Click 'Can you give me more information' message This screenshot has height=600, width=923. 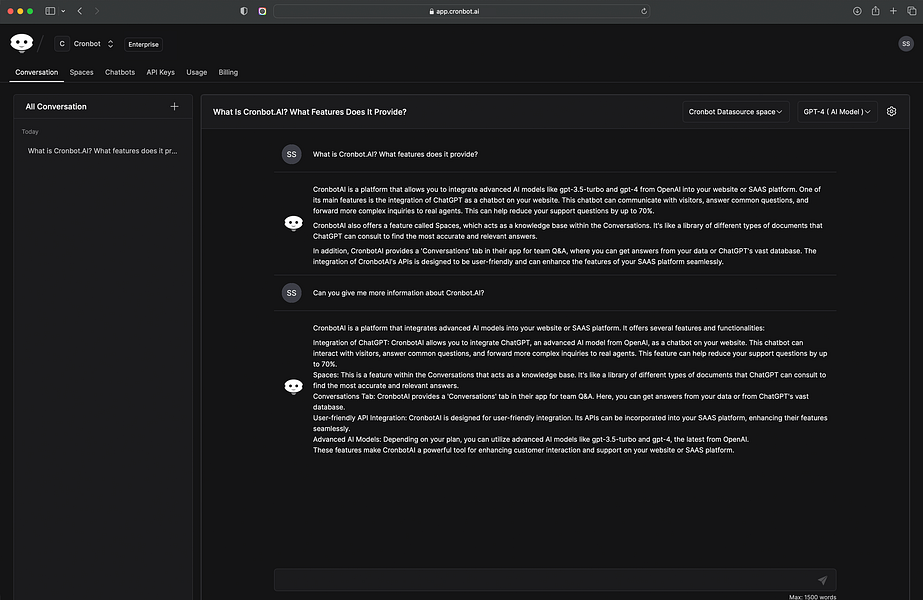point(399,293)
